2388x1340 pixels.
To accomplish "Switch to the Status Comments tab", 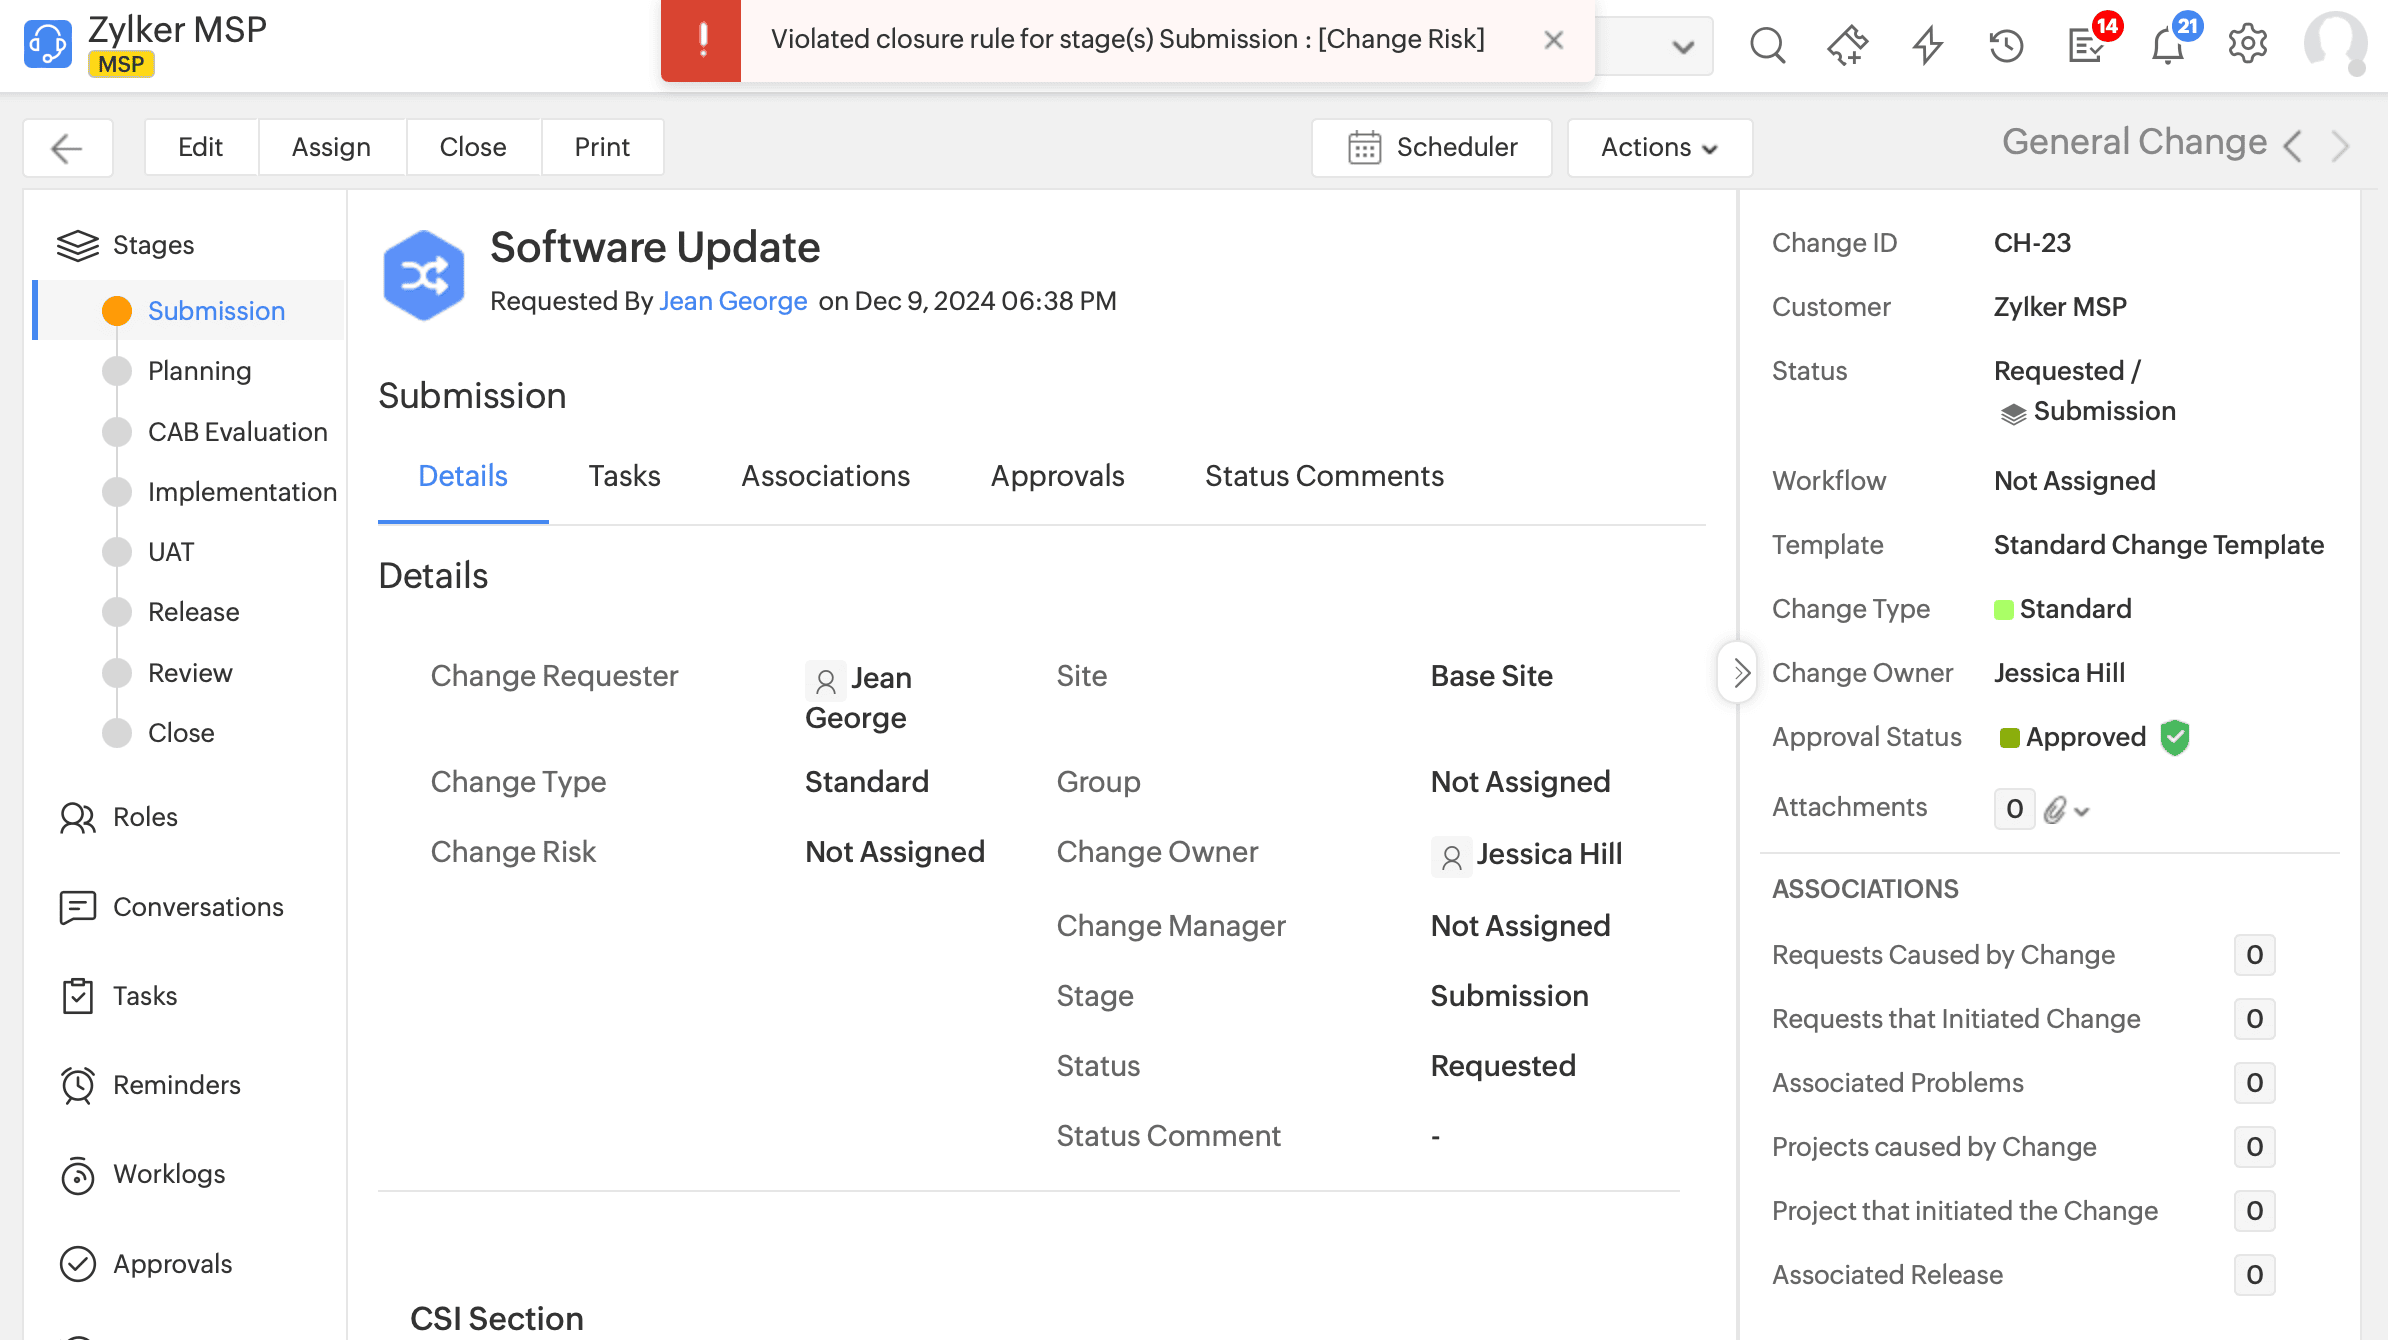I will 1323,476.
